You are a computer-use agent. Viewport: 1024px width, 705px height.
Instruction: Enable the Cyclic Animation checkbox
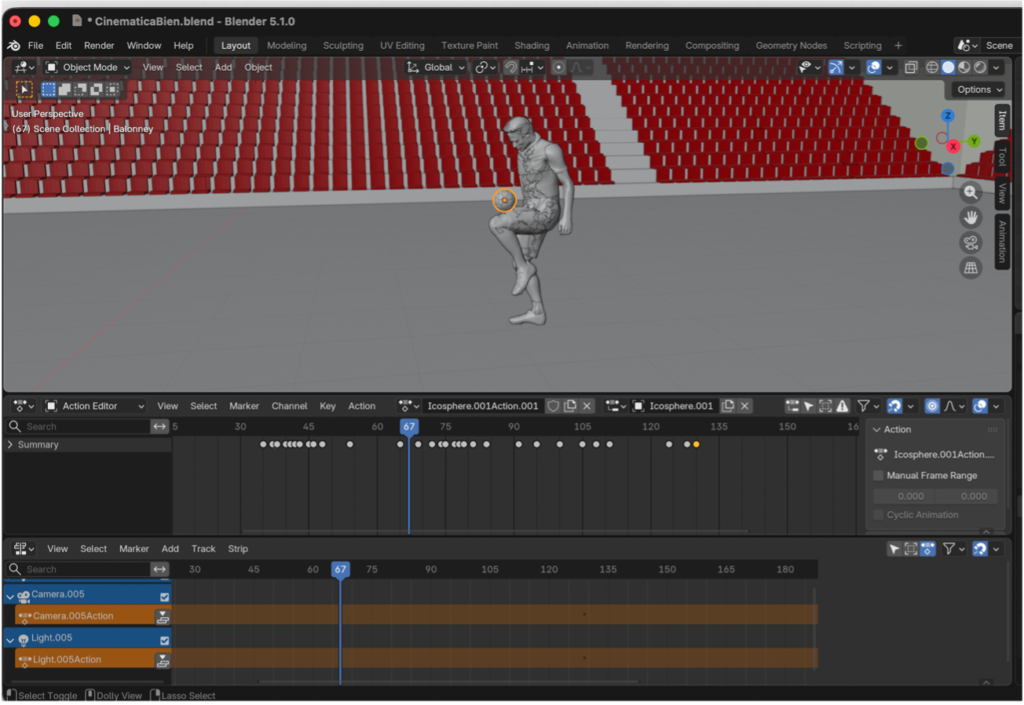click(878, 514)
